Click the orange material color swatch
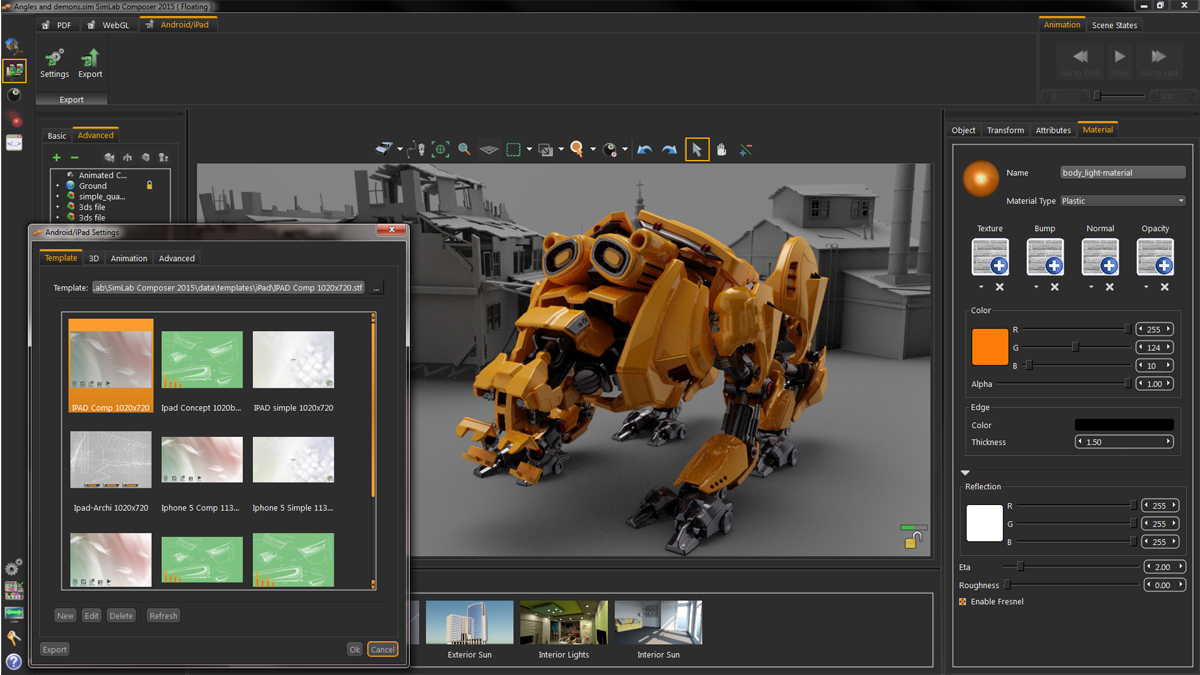The width and height of the screenshot is (1200, 675). 990,346
